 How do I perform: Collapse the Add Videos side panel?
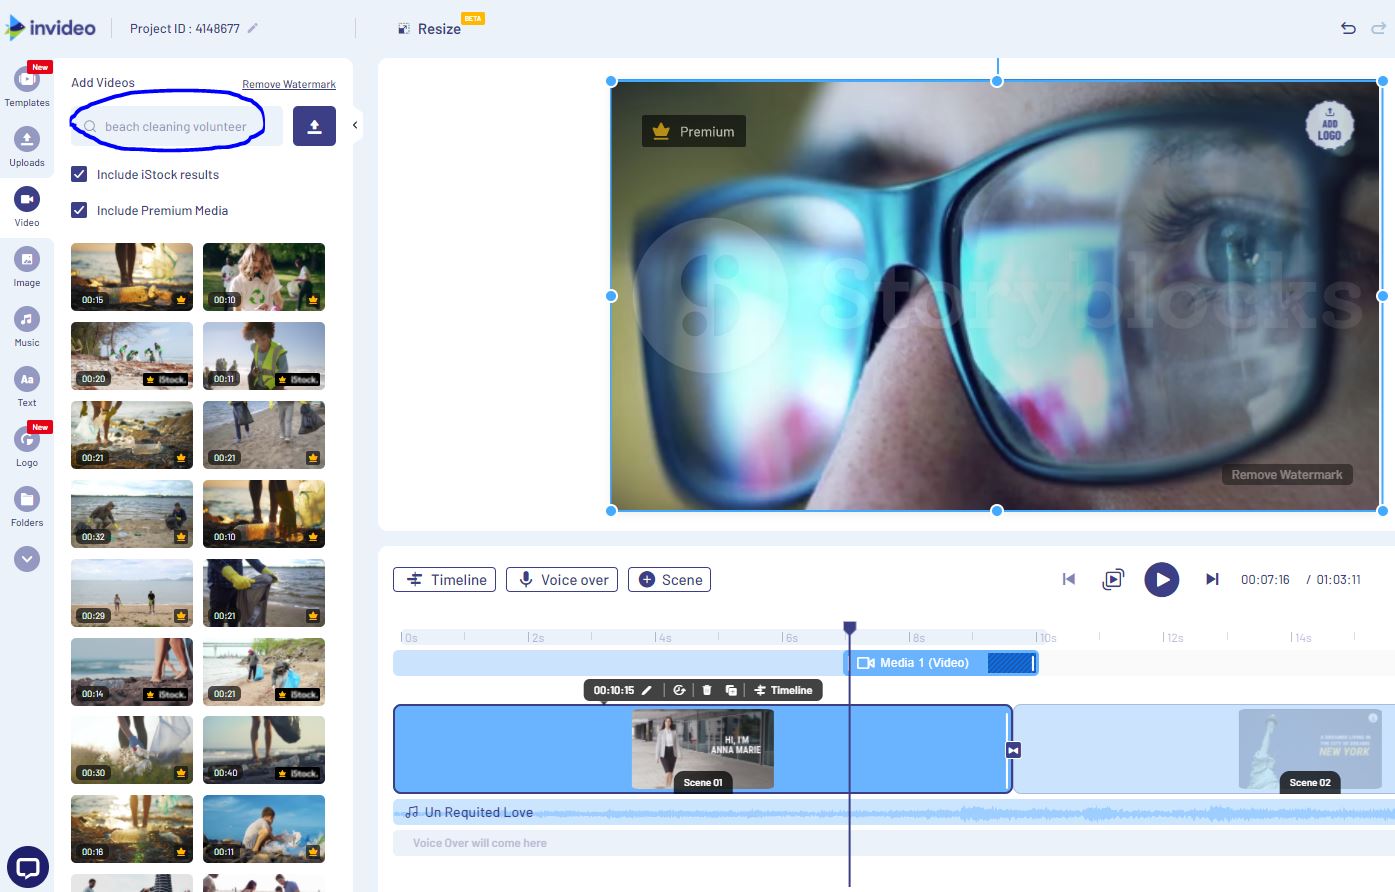pos(355,125)
